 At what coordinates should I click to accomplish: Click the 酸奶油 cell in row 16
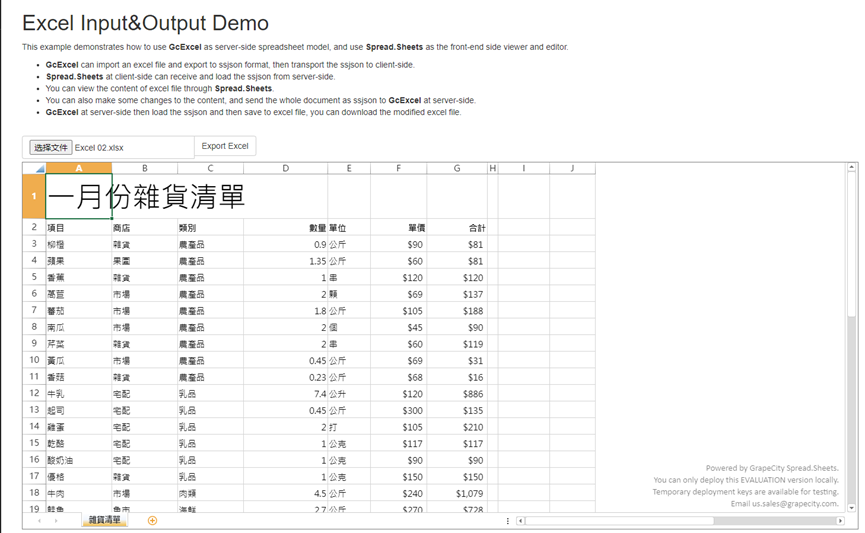pos(79,460)
